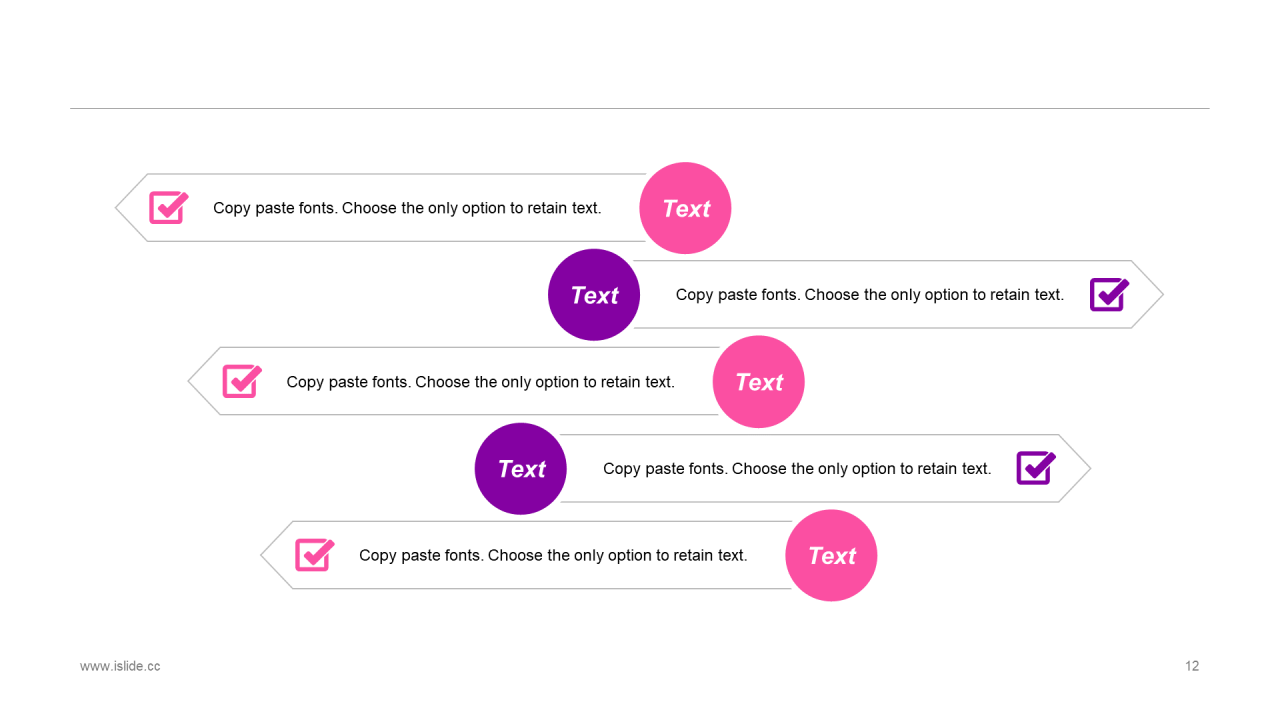Select the bottom pink Text circle
The image size is (1280, 720).
[x=831, y=555]
